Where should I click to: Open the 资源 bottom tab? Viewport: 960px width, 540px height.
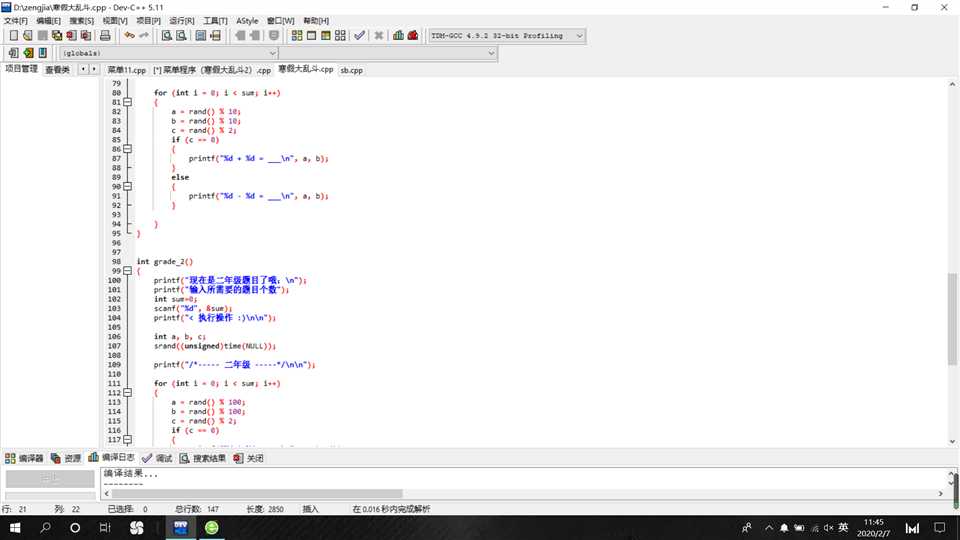[x=66, y=458]
